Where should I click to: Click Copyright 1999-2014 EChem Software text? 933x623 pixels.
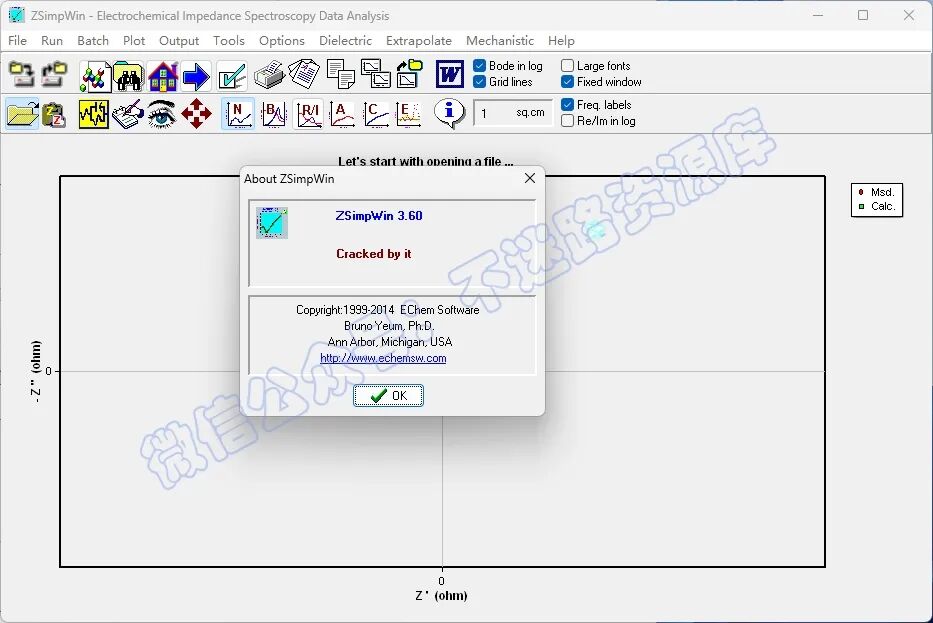(x=387, y=310)
